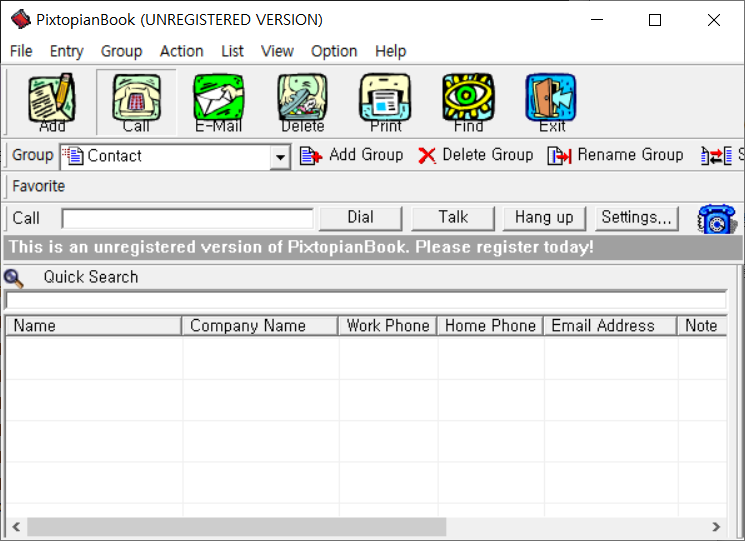Open the call Settings... button
The image size is (745, 541).
(637, 218)
